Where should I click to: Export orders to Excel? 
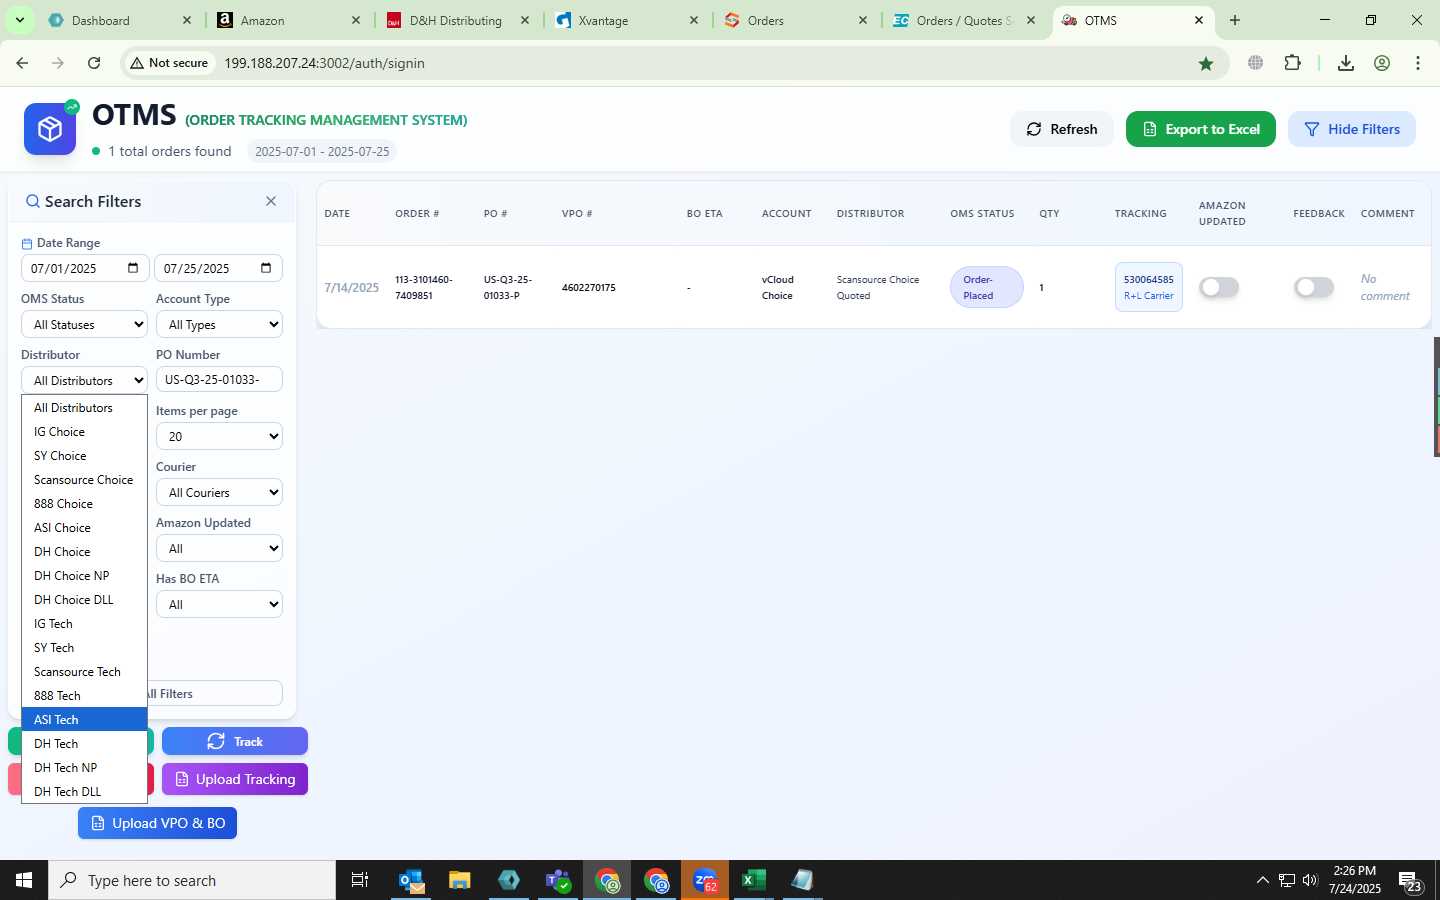click(1200, 129)
